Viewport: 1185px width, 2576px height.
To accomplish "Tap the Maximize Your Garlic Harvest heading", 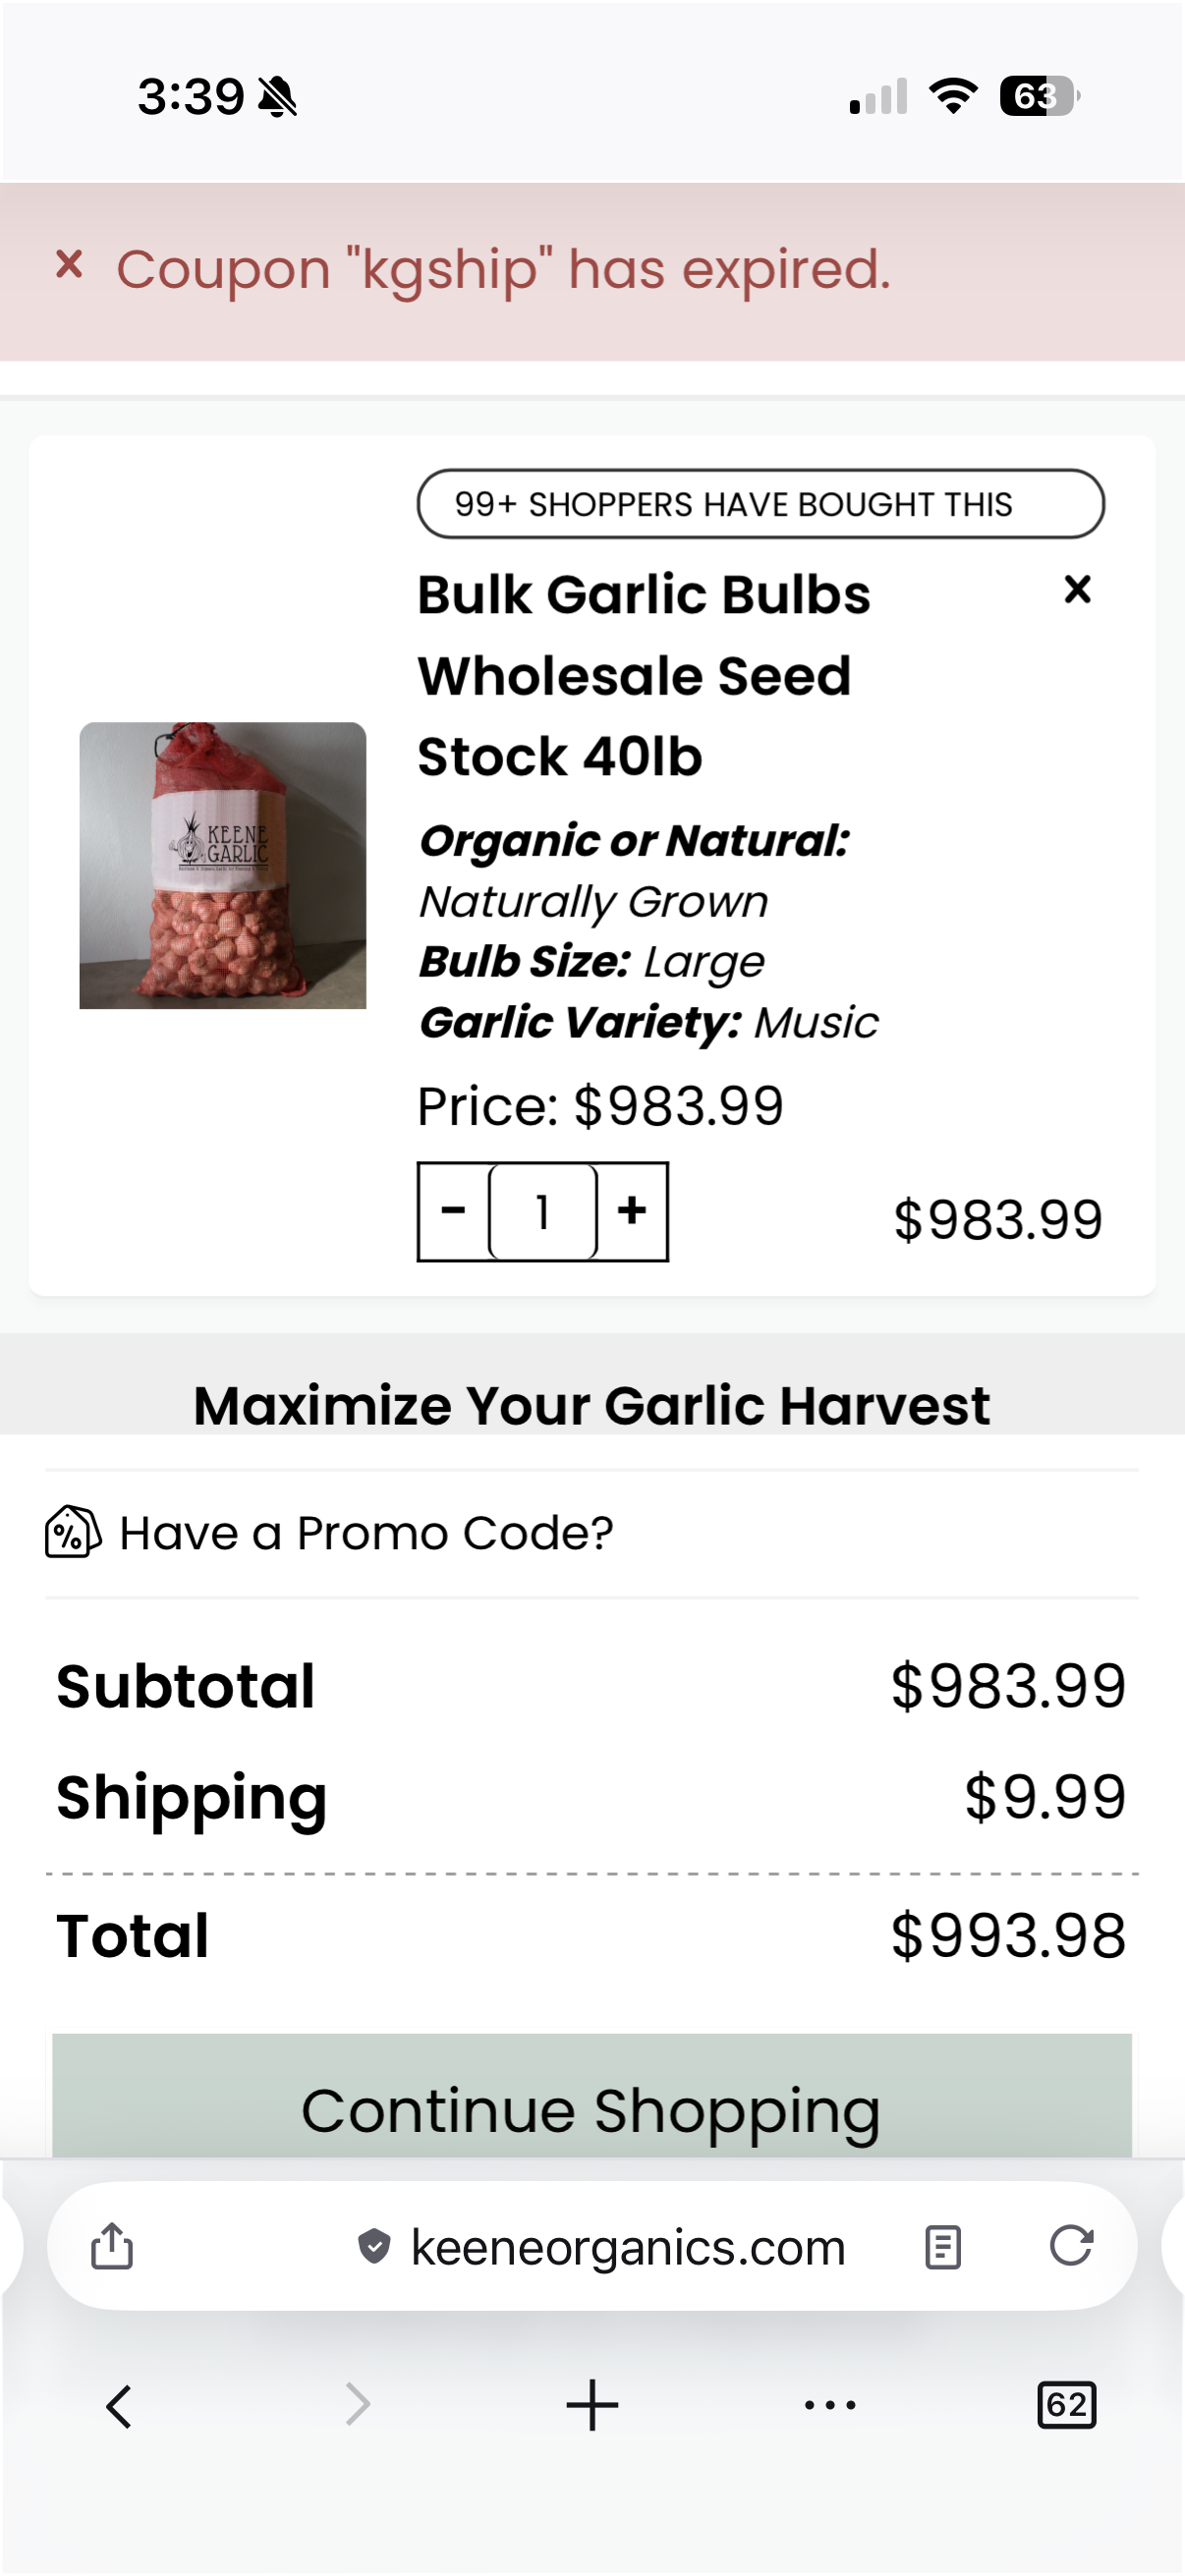I will tap(591, 1404).
